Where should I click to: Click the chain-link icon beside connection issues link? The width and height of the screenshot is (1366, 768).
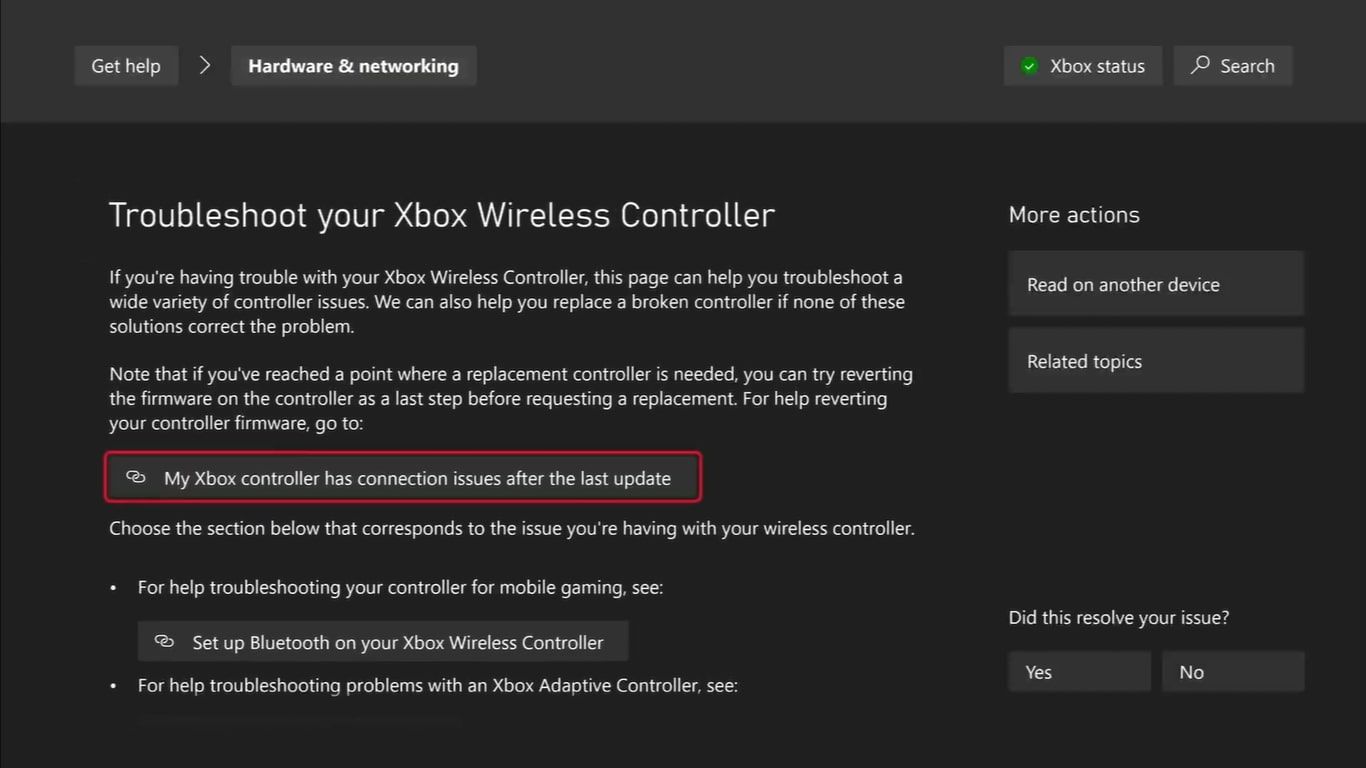coord(136,478)
